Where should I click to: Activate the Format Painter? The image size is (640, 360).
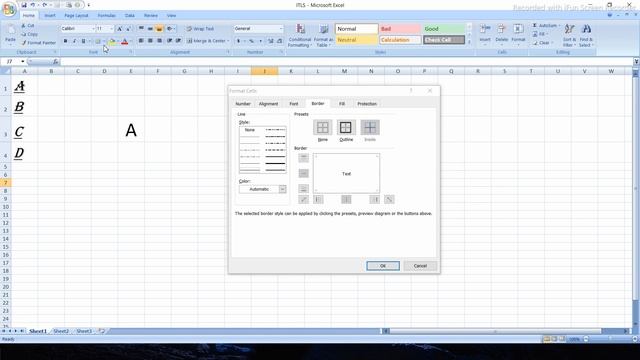point(39,42)
